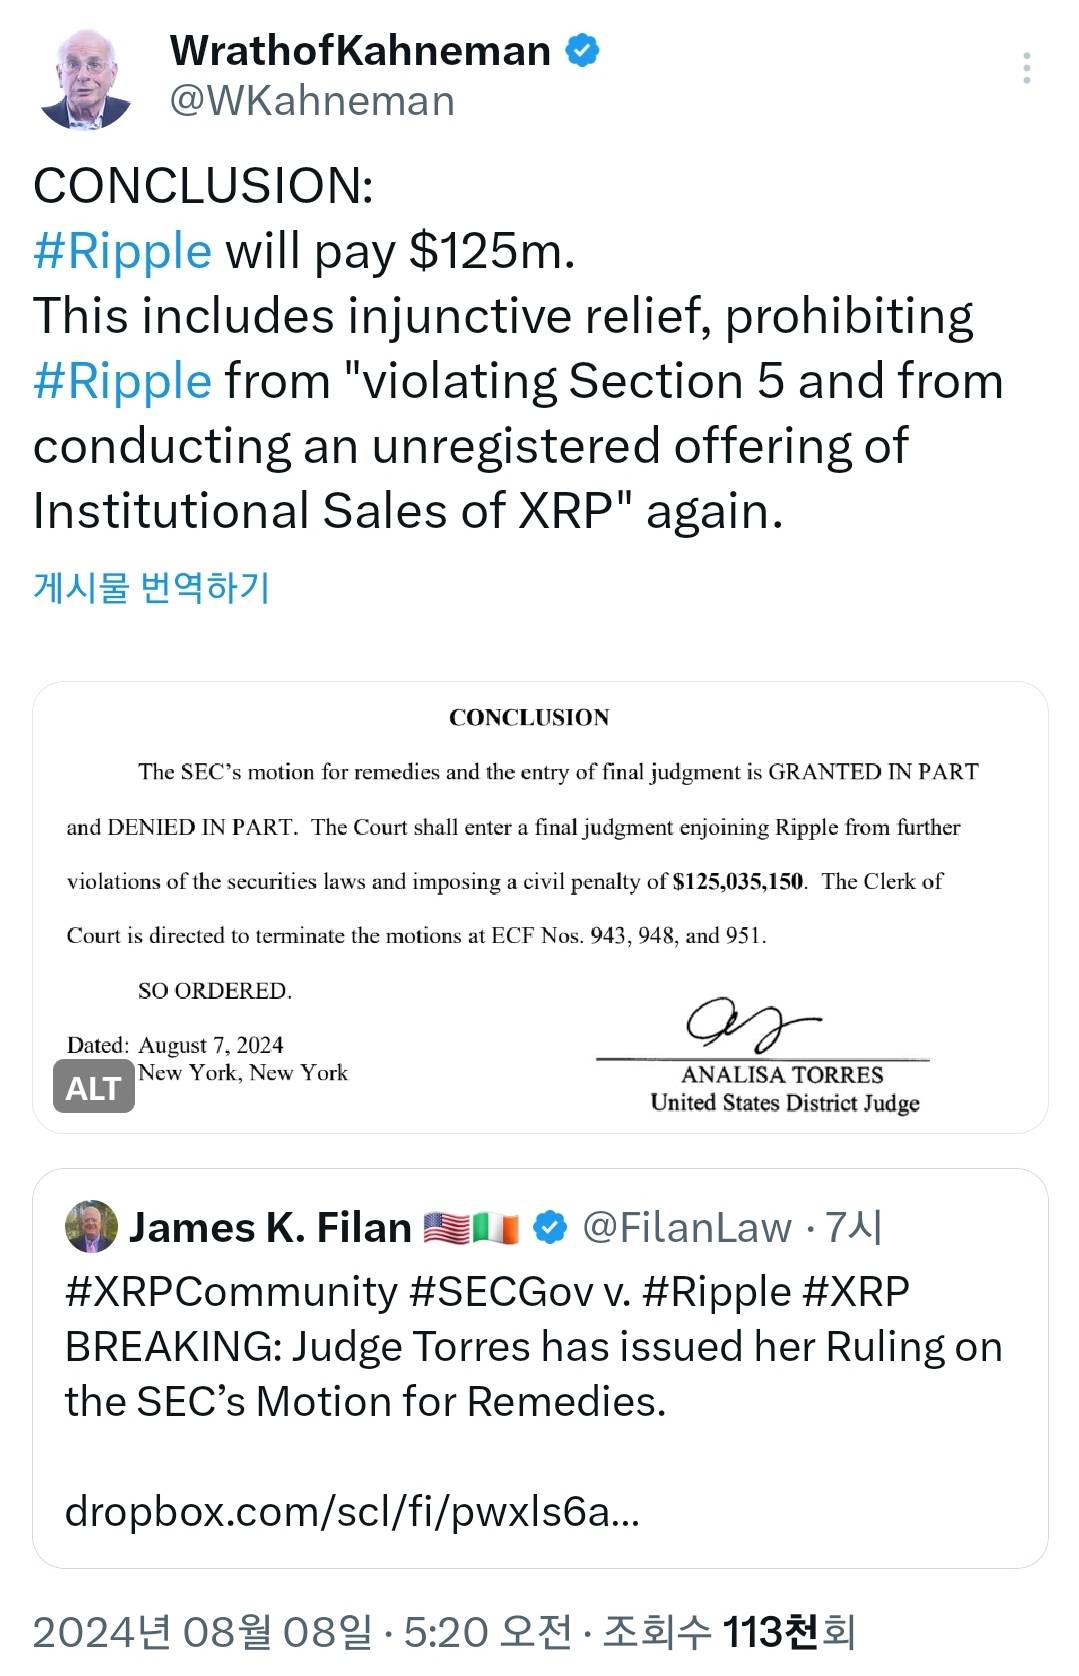Click James K. Filan's avatar
Image resolution: width=1079 pixels, height=1676 pixels.
[91, 1227]
